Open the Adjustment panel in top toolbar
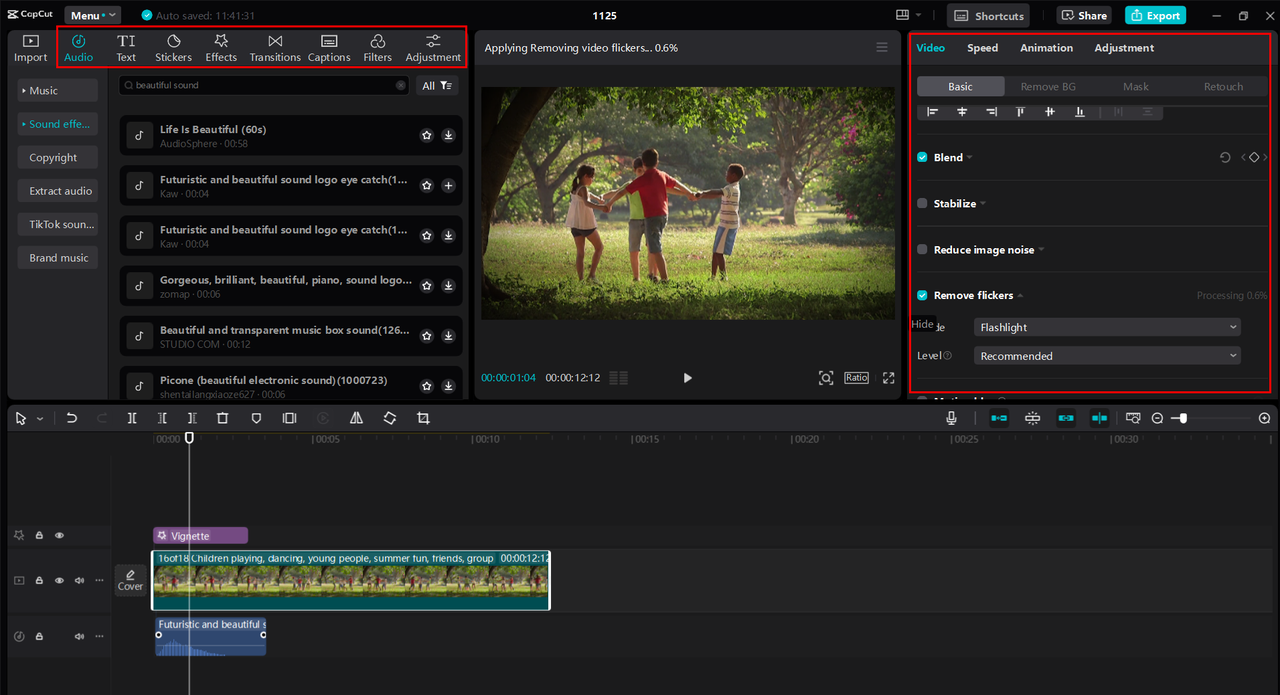The width and height of the screenshot is (1280, 695). pos(433,48)
